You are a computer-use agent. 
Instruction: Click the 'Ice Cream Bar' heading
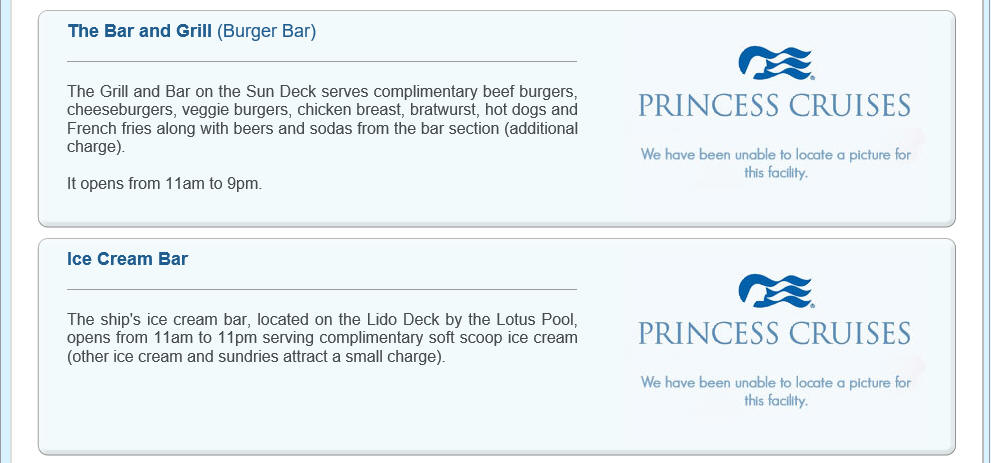click(128, 259)
